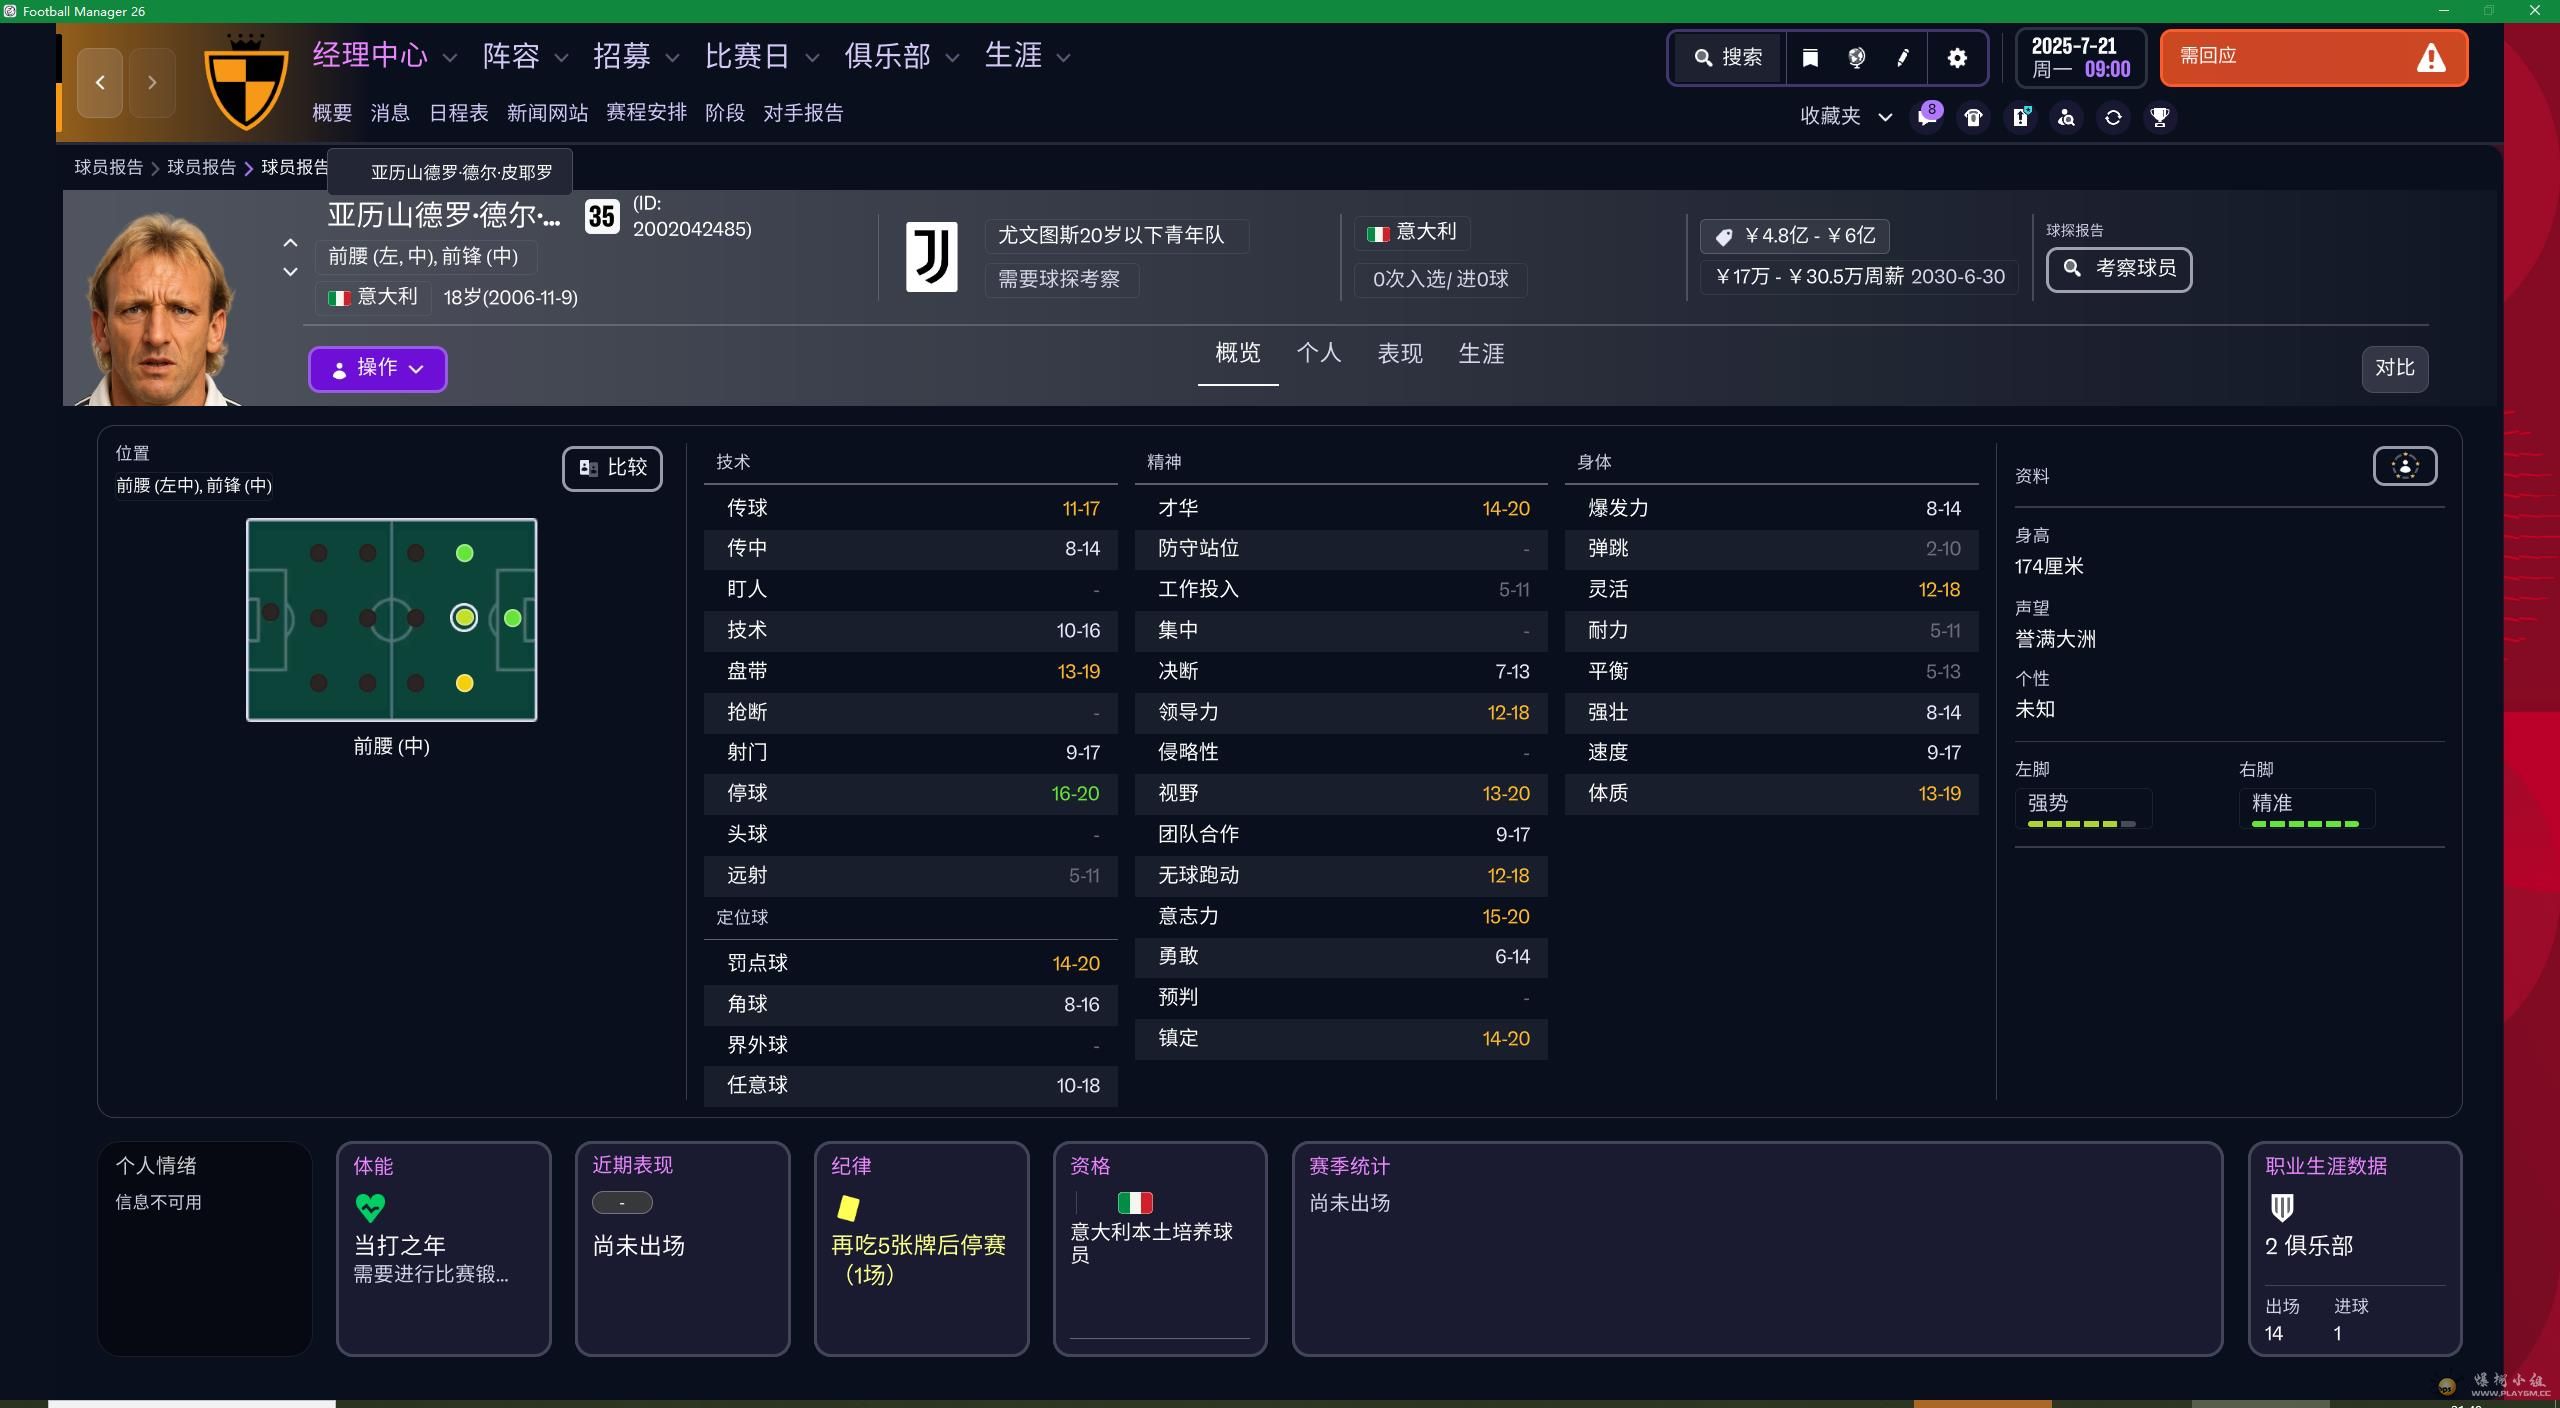Click the trophy competitions icon
This screenshot has height=1408, width=2560.
pos(2160,117)
